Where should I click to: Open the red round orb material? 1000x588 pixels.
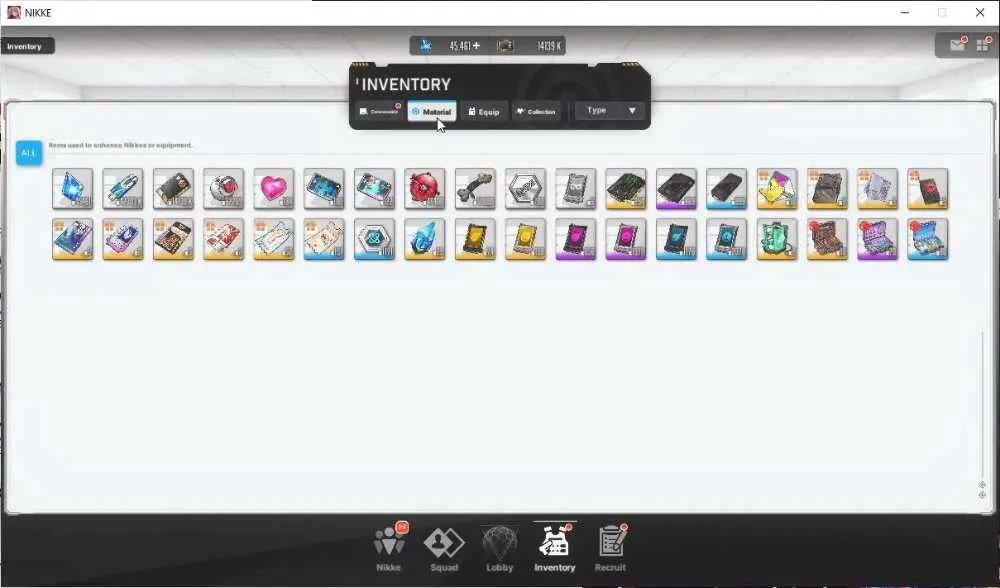coord(425,189)
